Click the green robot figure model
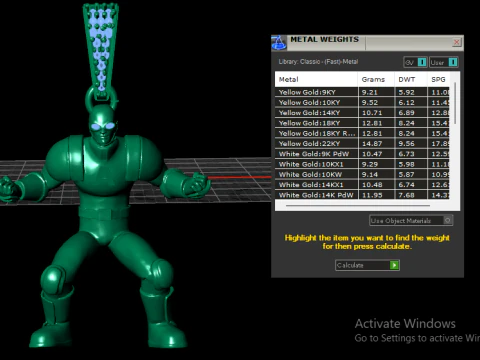The height and width of the screenshot is (360, 480). [105, 227]
